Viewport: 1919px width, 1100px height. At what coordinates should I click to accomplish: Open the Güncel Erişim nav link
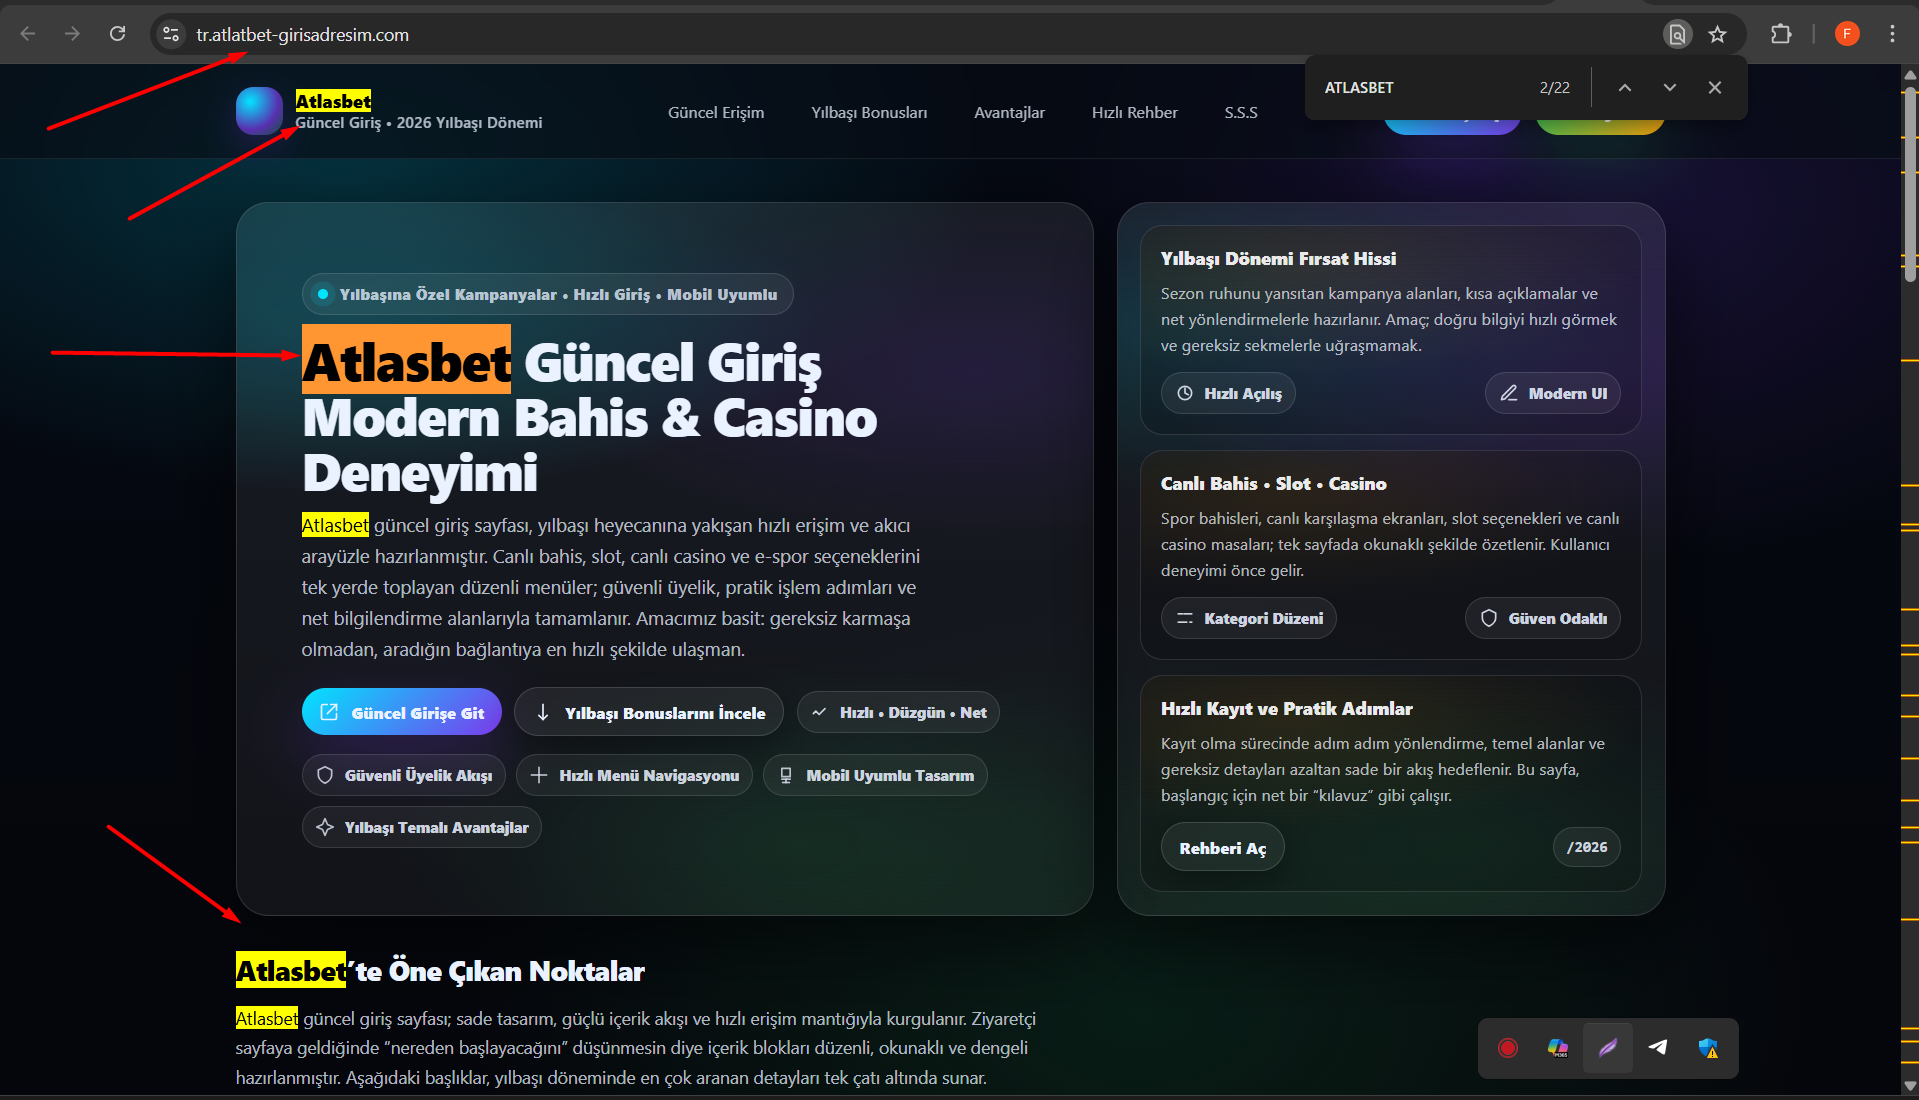[x=716, y=112]
